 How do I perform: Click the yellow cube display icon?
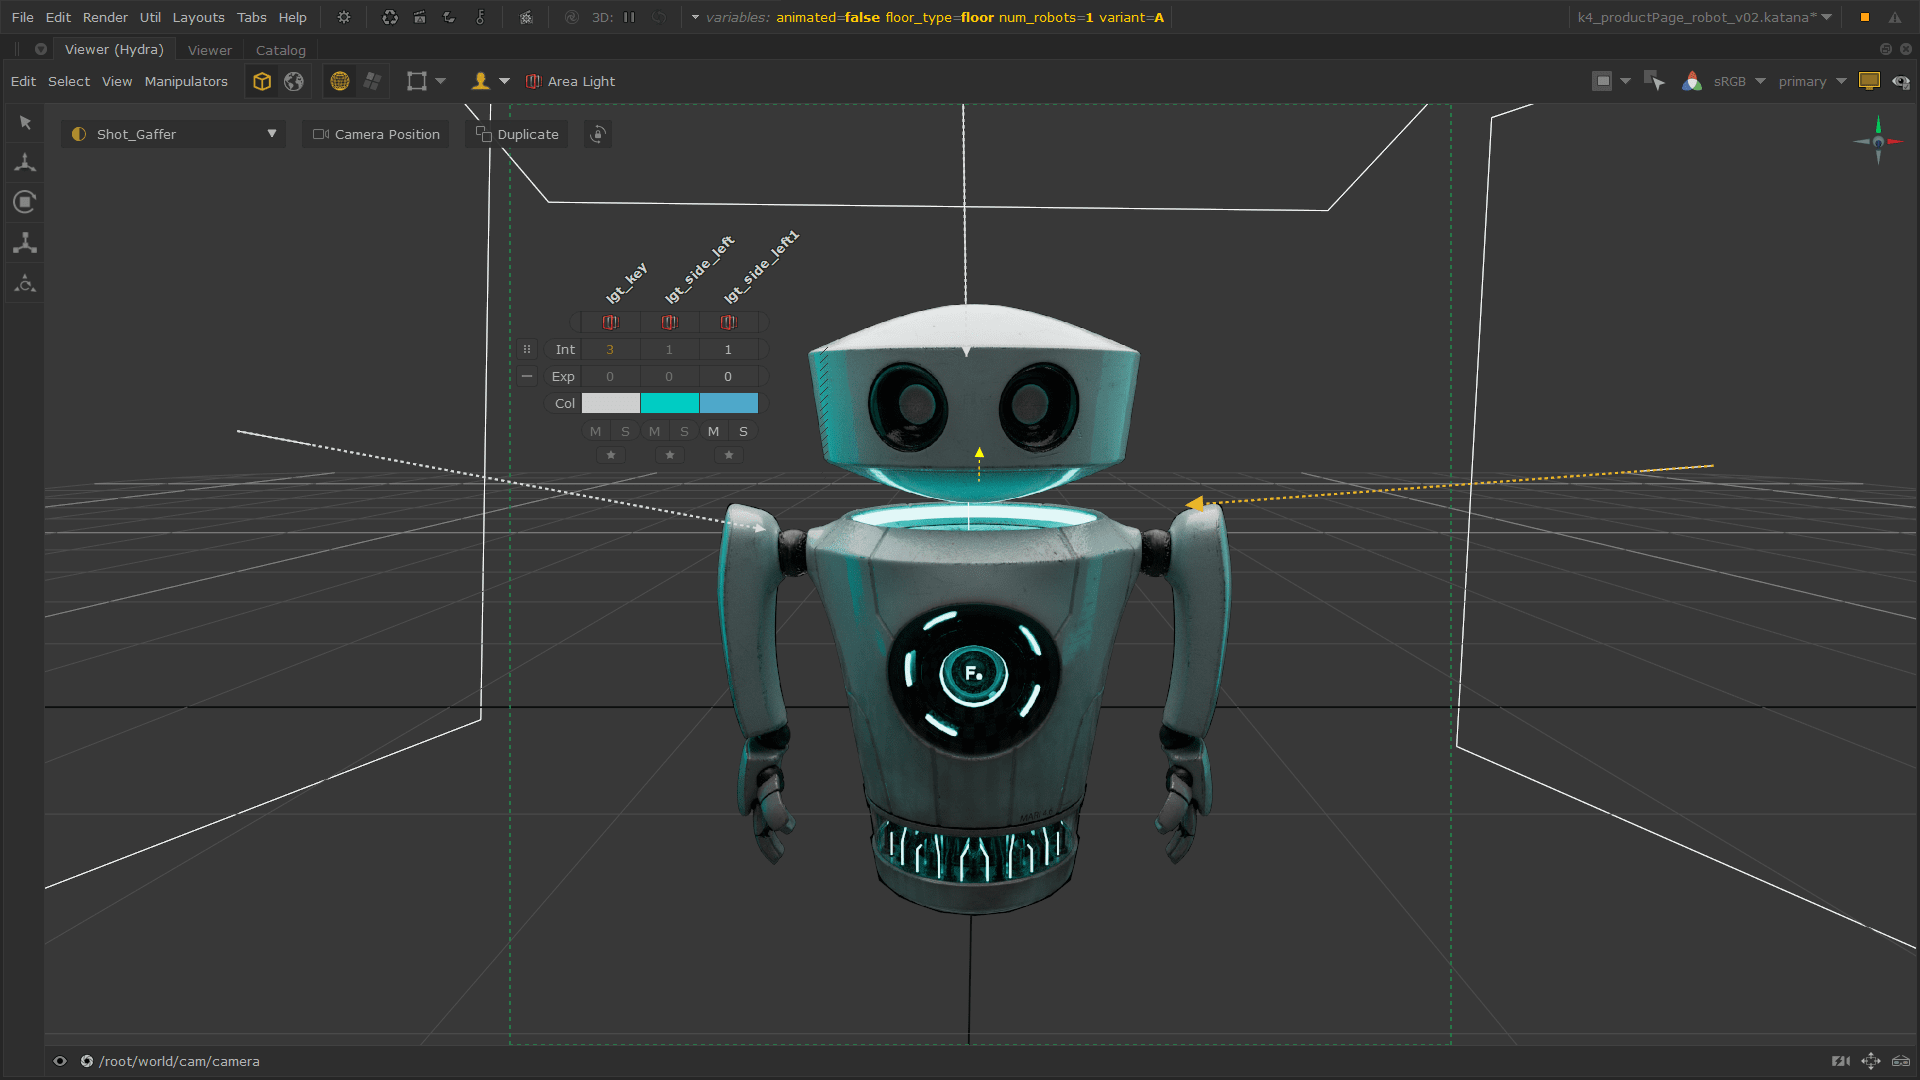(x=262, y=81)
